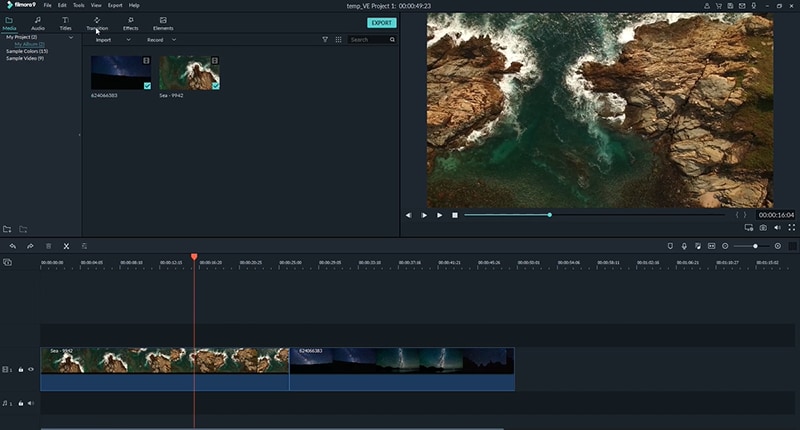Click the checkmark on Sea - 9942 thumbnail
The height and width of the screenshot is (430, 800).
point(216,86)
